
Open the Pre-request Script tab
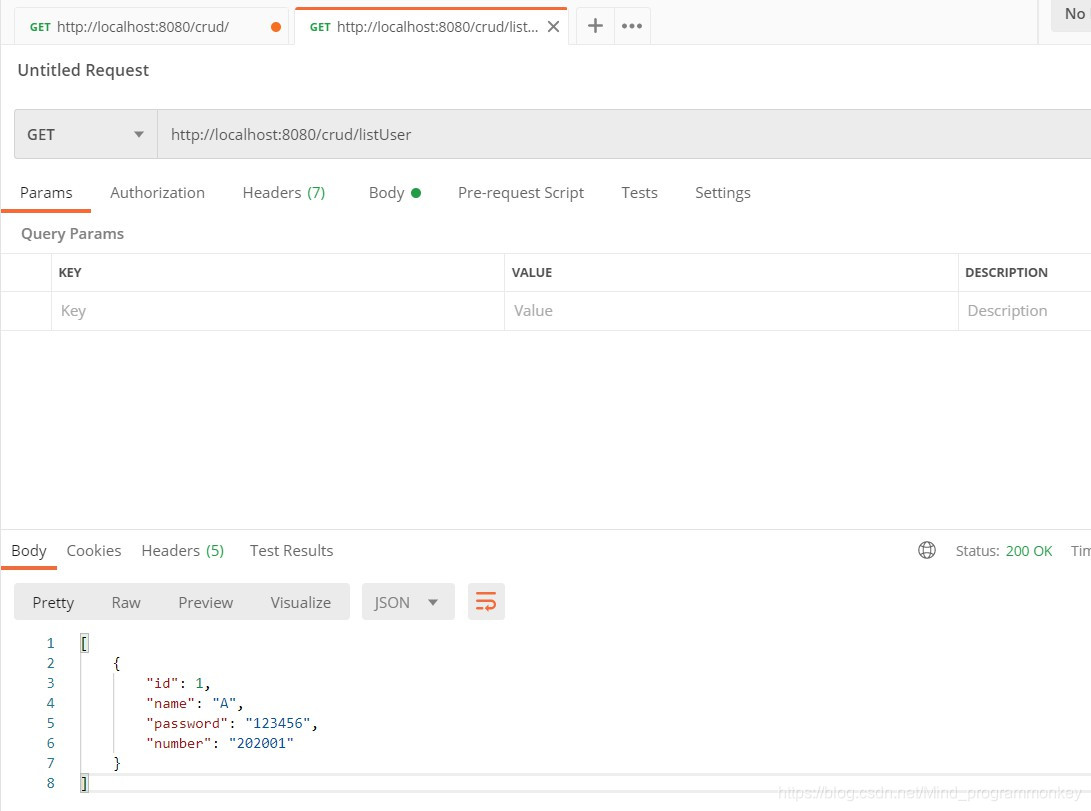[x=520, y=193]
